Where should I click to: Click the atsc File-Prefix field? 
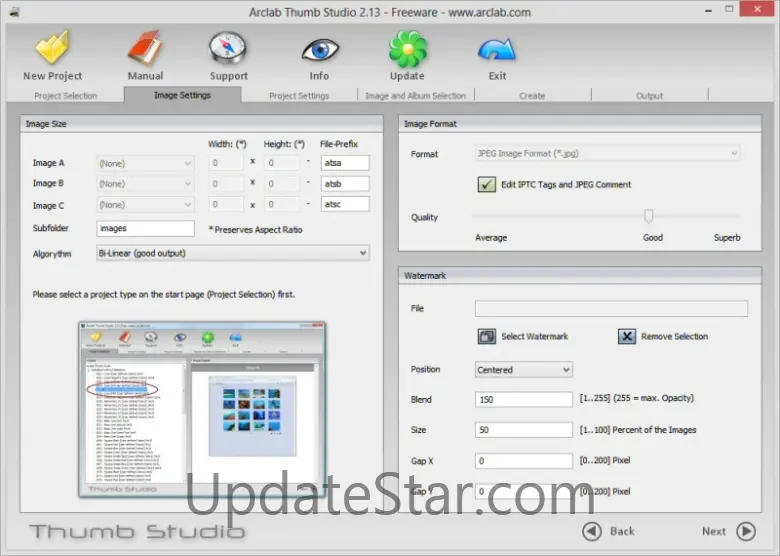(345, 204)
